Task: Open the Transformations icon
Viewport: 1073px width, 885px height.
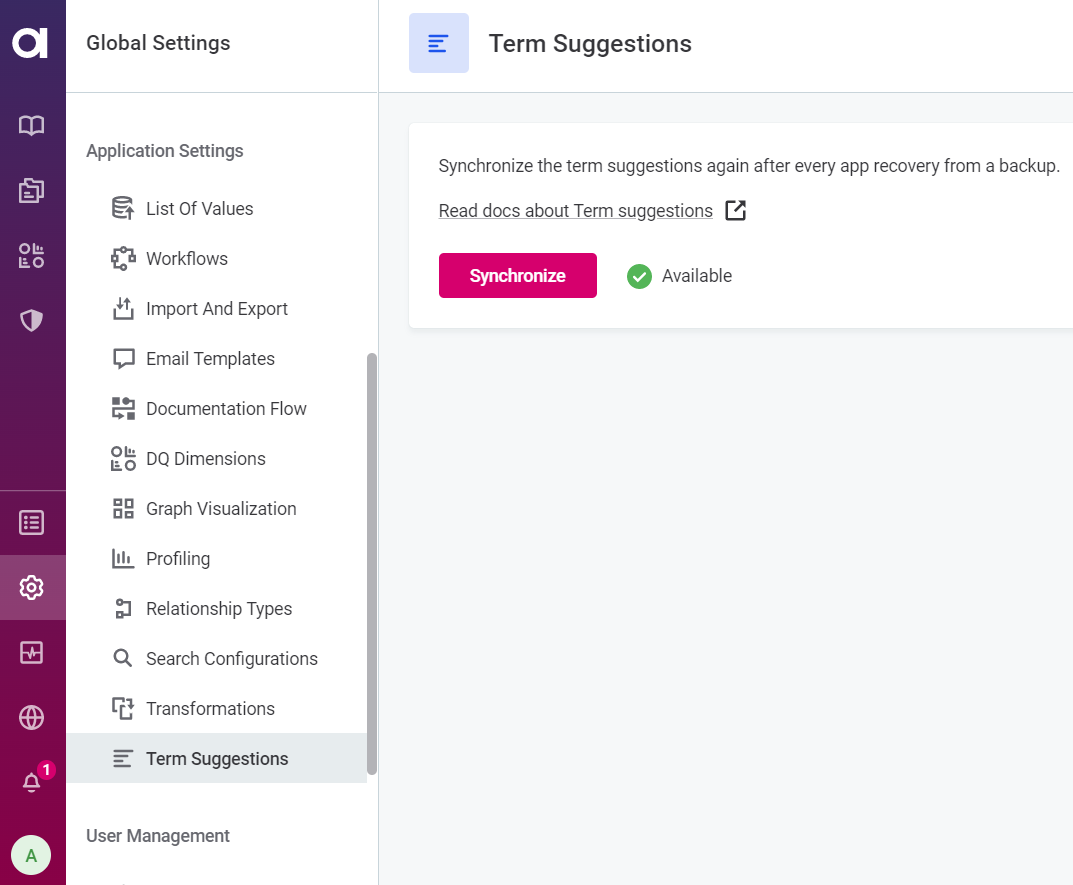Action: pyautogui.click(x=122, y=708)
